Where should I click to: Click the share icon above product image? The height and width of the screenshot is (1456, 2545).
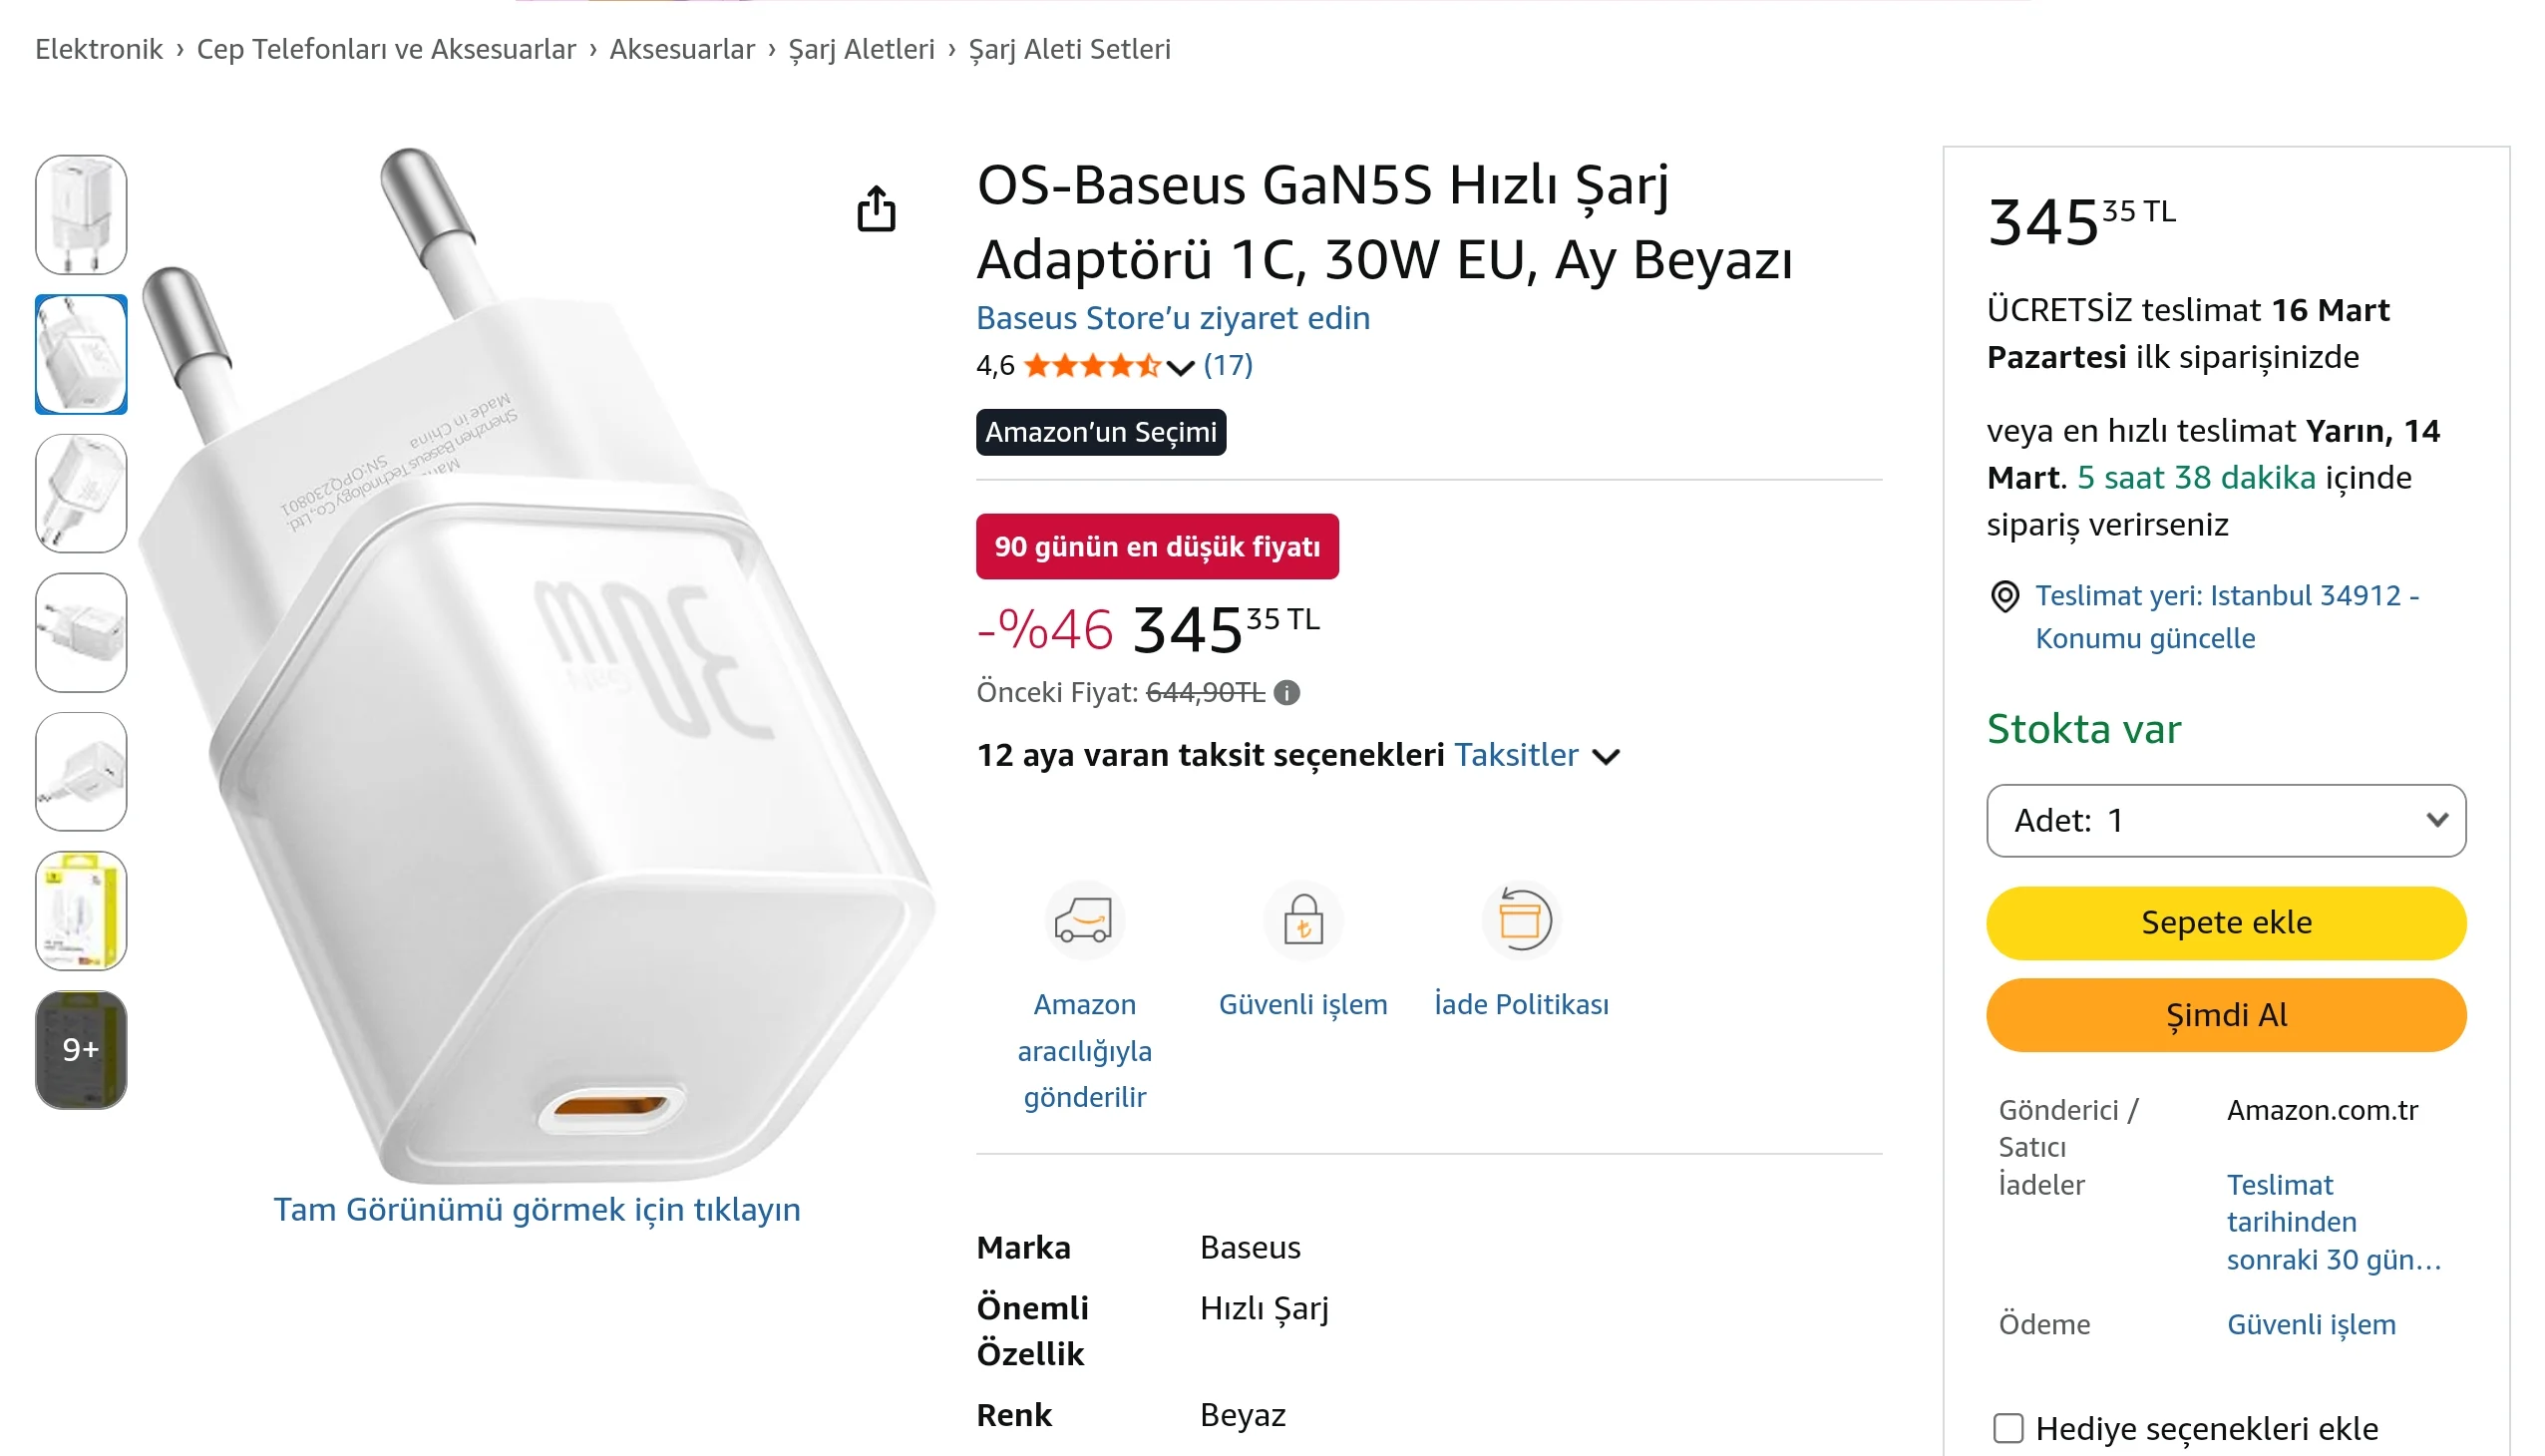(x=876, y=209)
